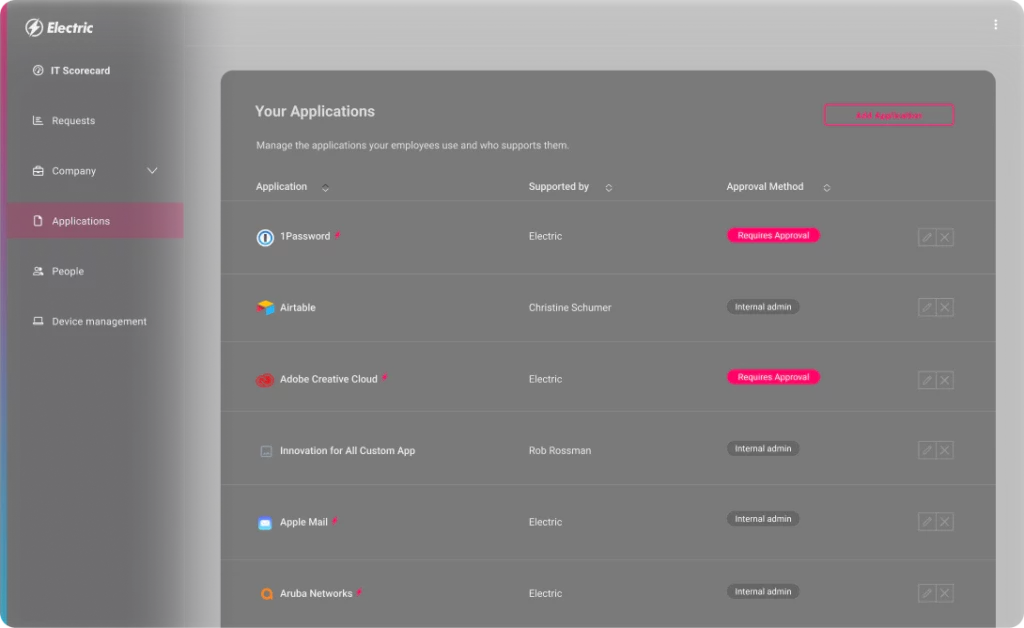The height and width of the screenshot is (628, 1024).
Task: Click the lightning bolt next to 1Password
Action: point(339,234)
